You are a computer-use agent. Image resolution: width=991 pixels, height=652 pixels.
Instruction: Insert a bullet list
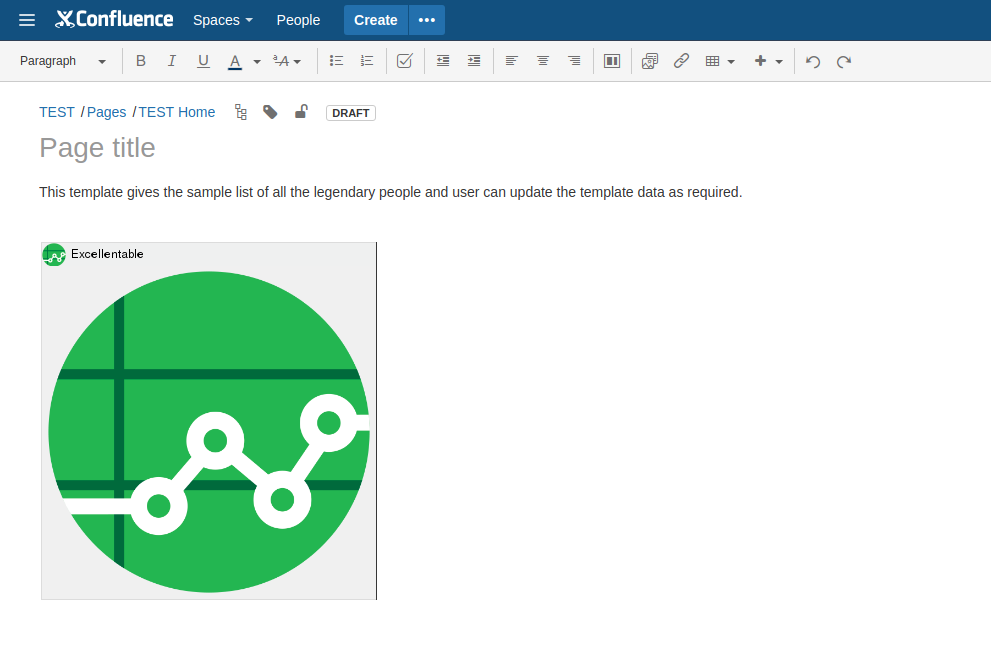pyautogui.click(x=336, y=61)
